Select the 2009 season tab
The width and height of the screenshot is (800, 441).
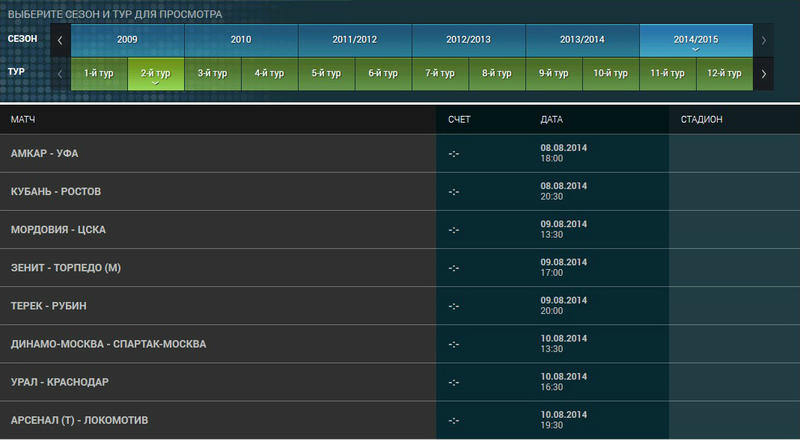point(127,40)
